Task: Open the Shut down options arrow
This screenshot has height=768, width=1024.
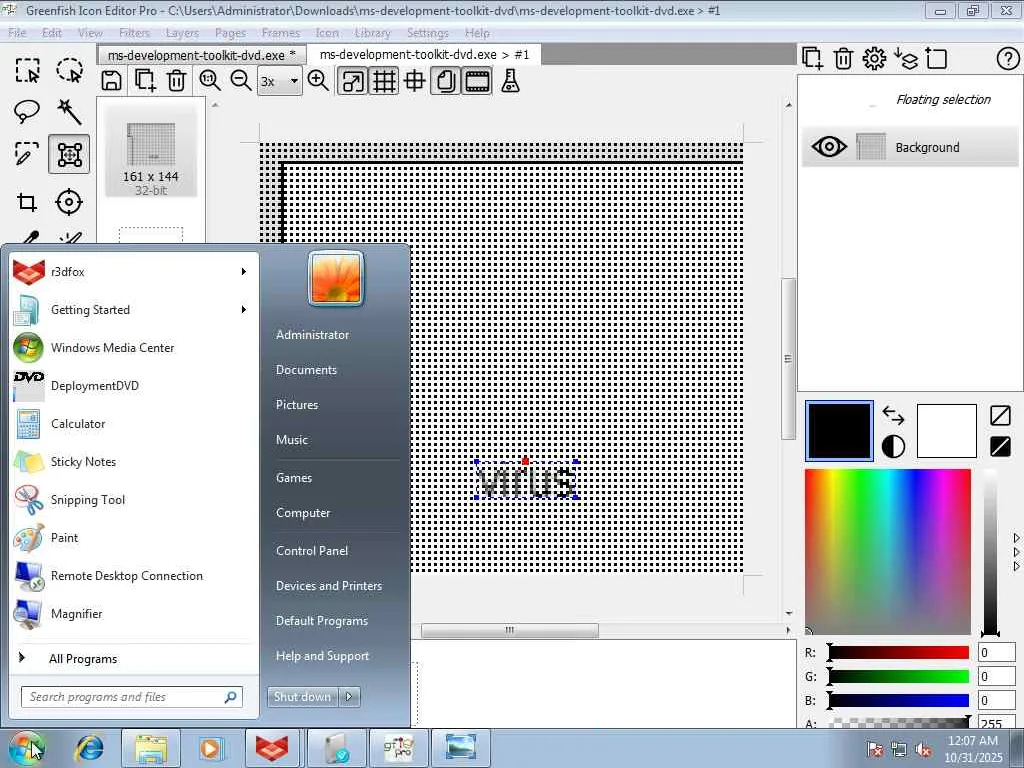Action: pos(349,697)
